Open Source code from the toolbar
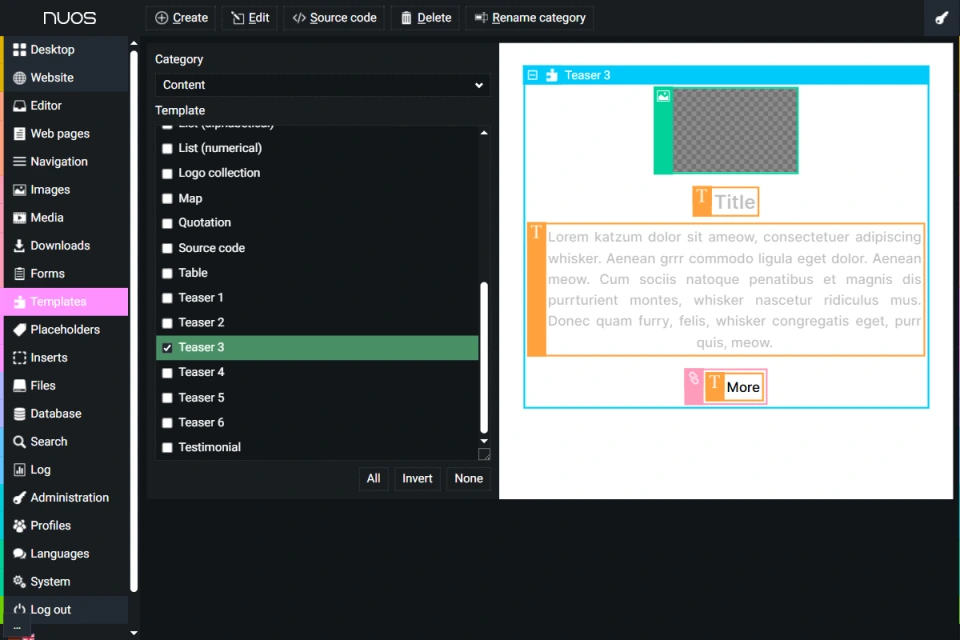The height and width of the screenshot is (640, 960). [300, 17]
